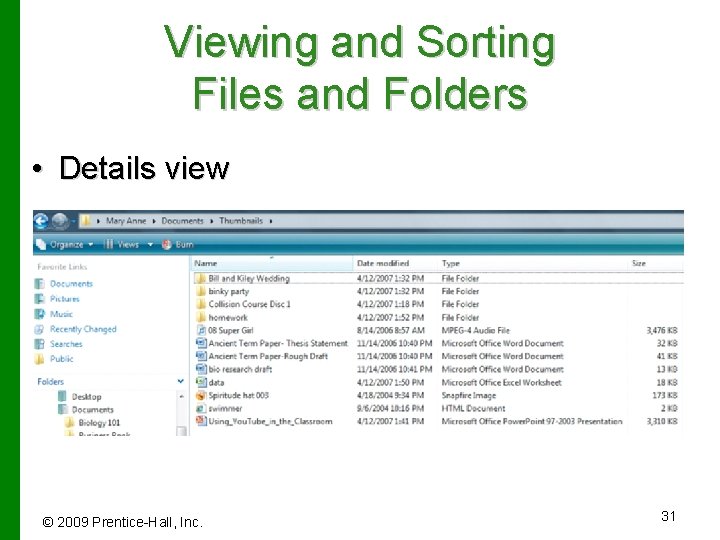Open Documents favorite link

click(71, 284)
